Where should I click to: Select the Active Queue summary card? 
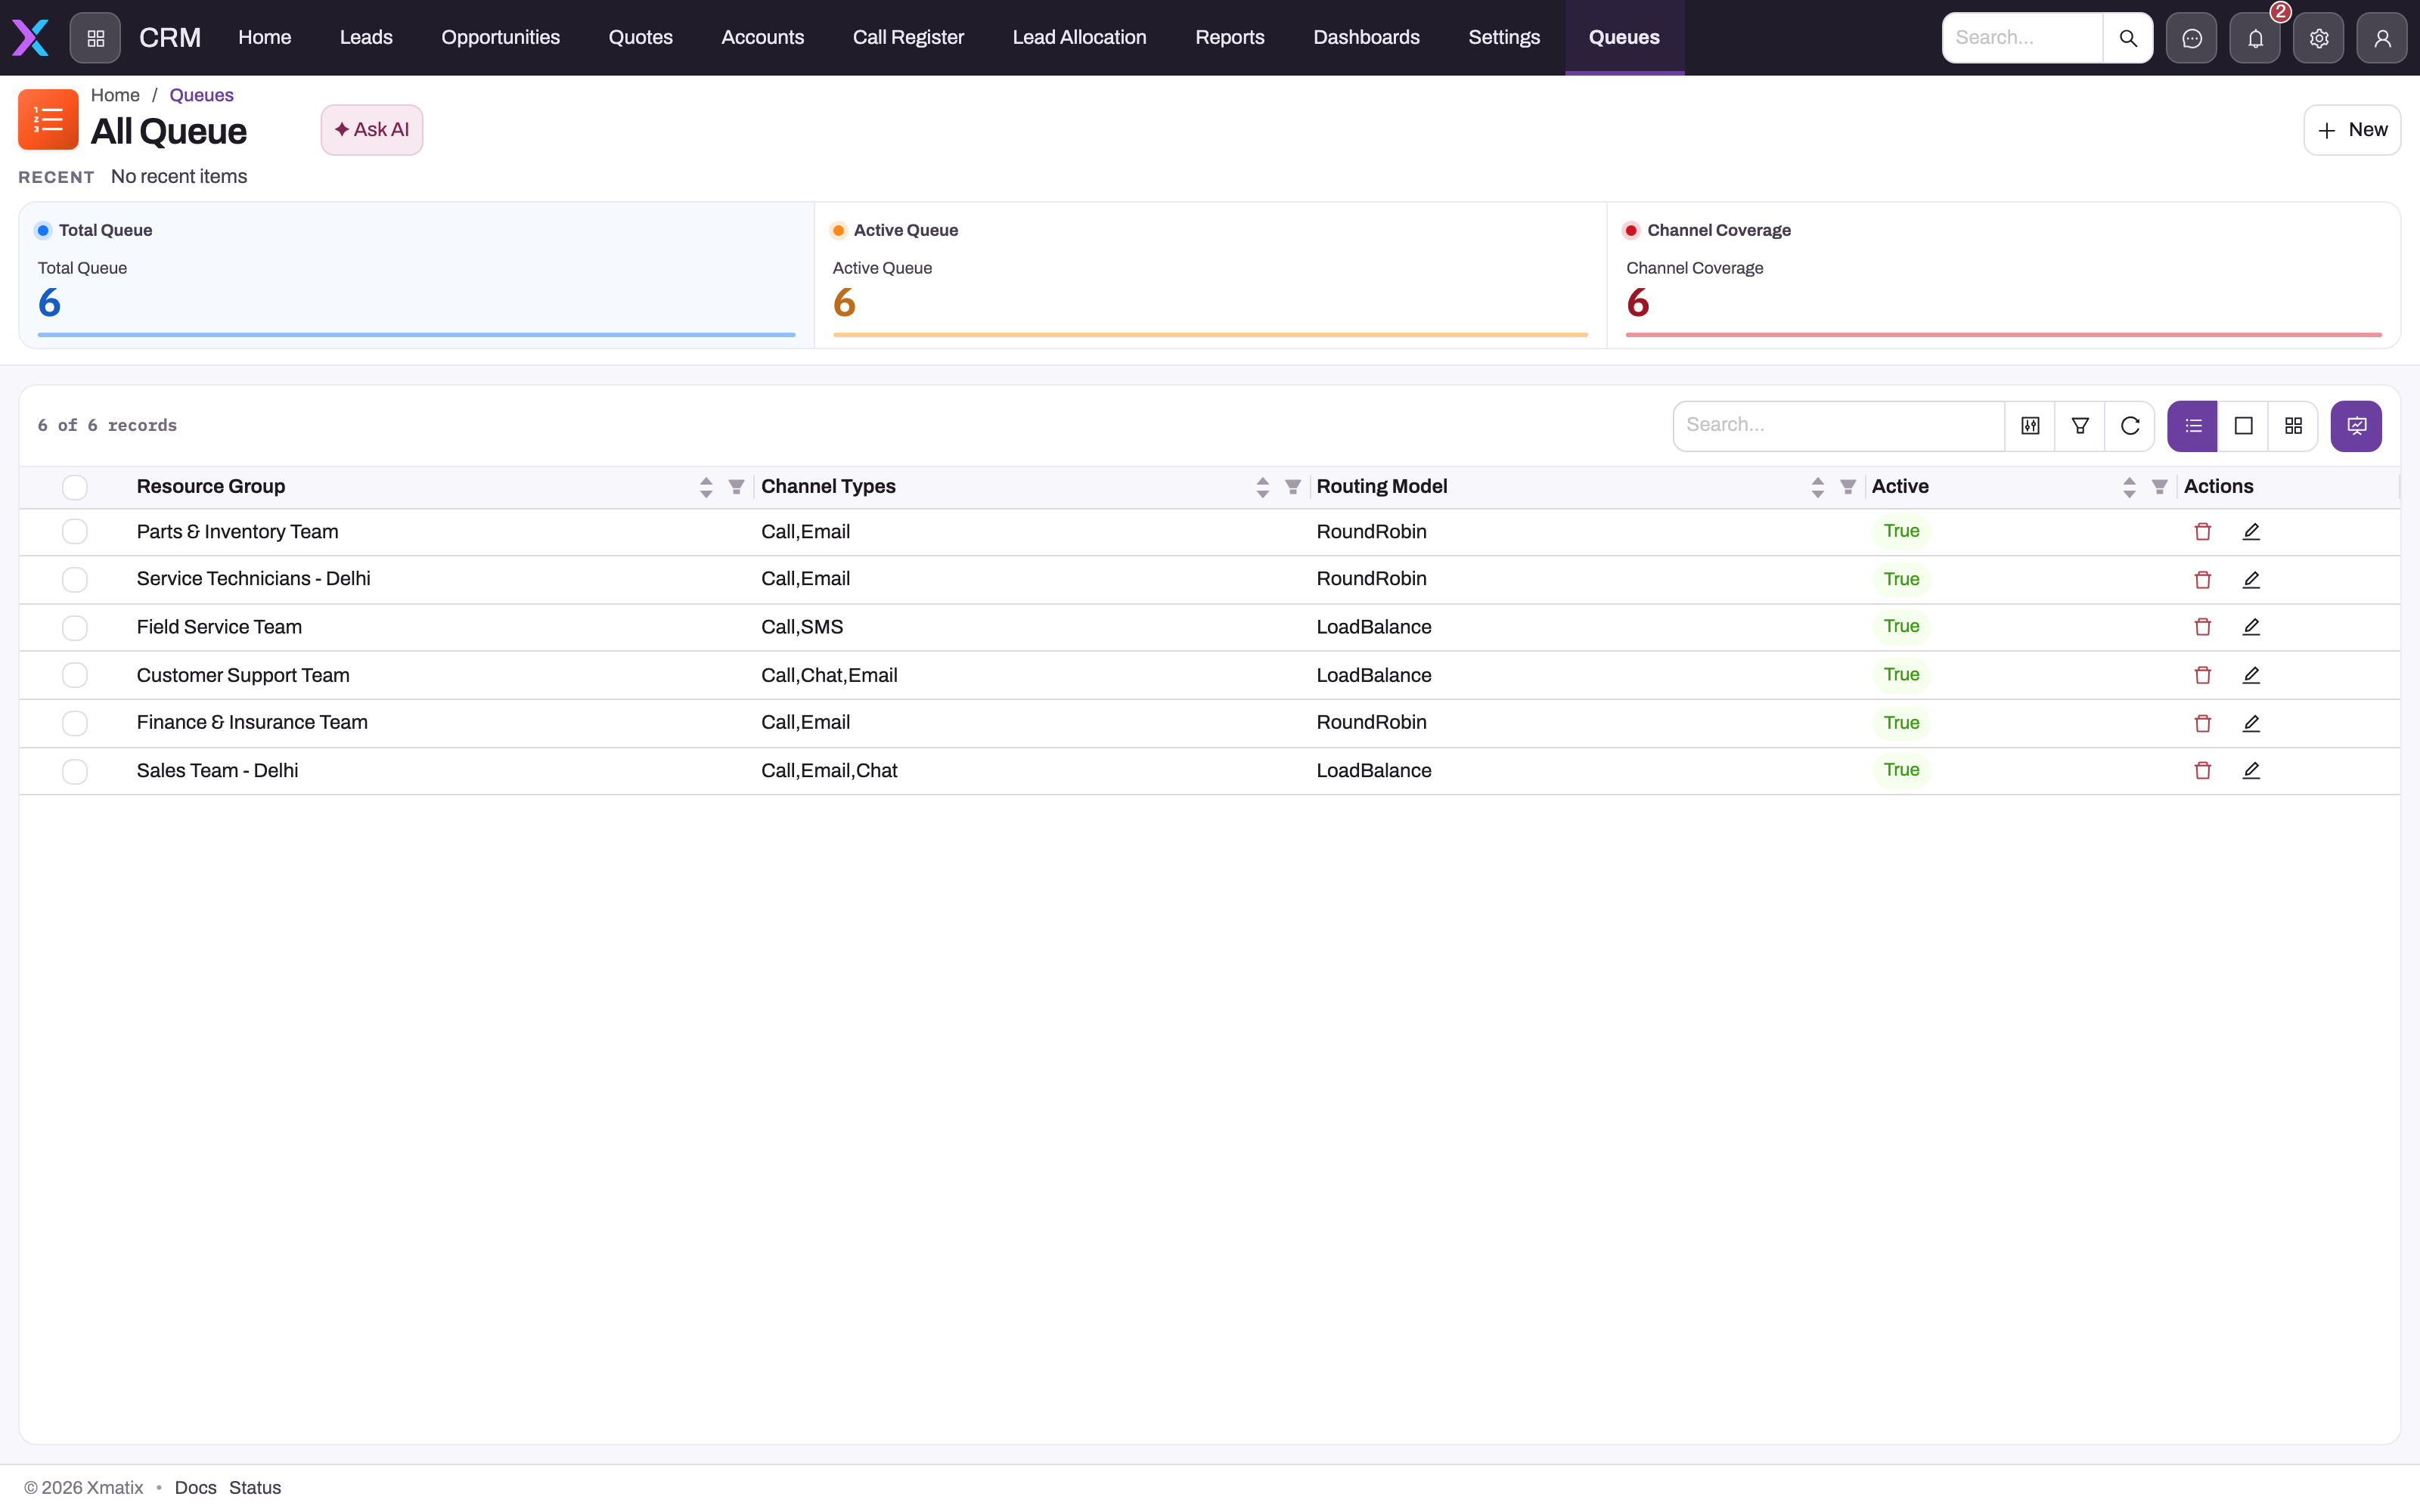(1210, 276)
